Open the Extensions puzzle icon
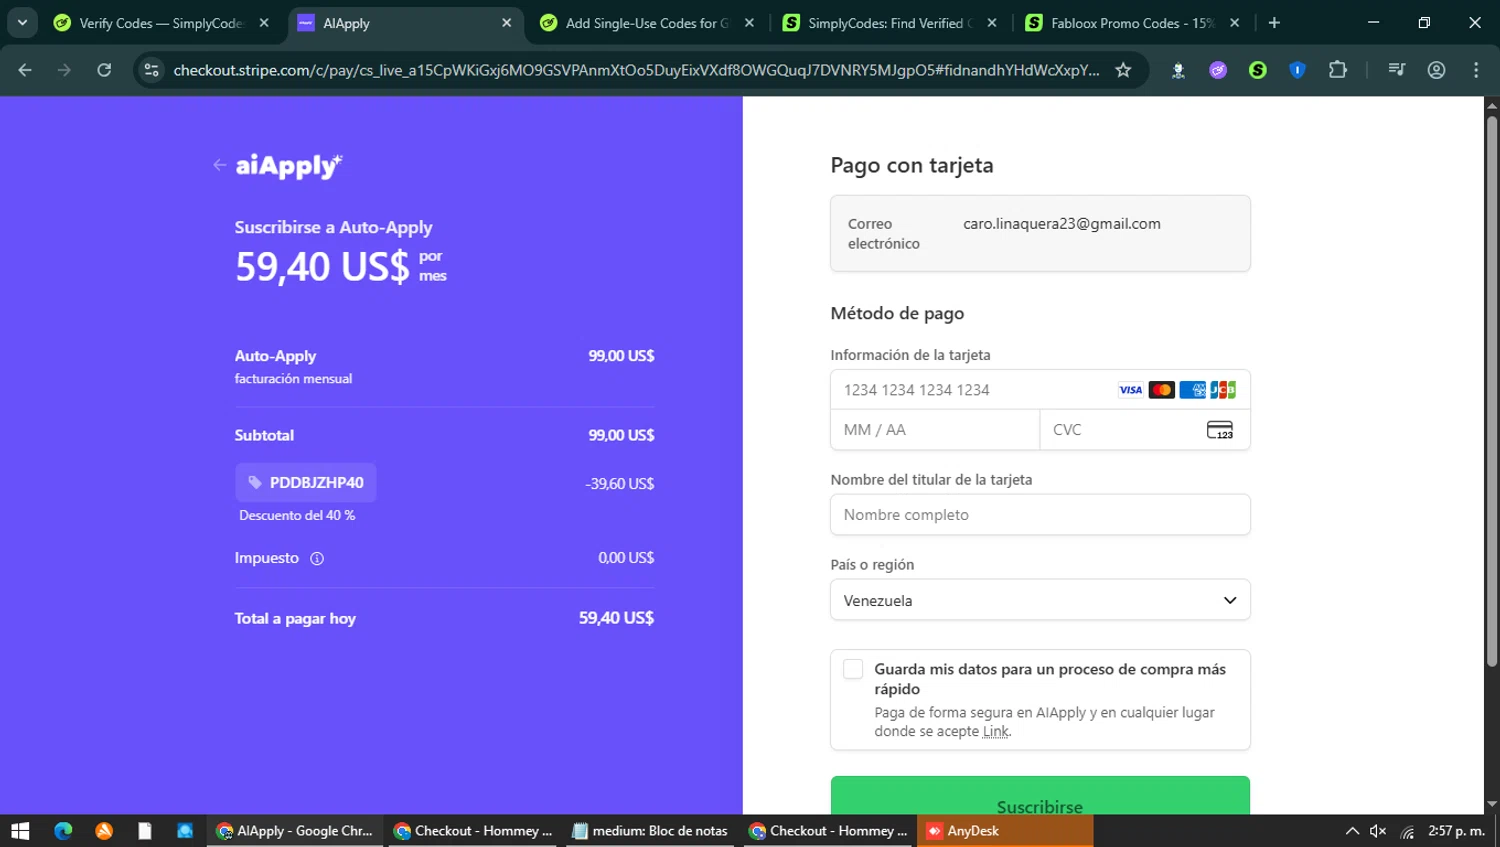Screen dimensions: 1500x847 1338,70
